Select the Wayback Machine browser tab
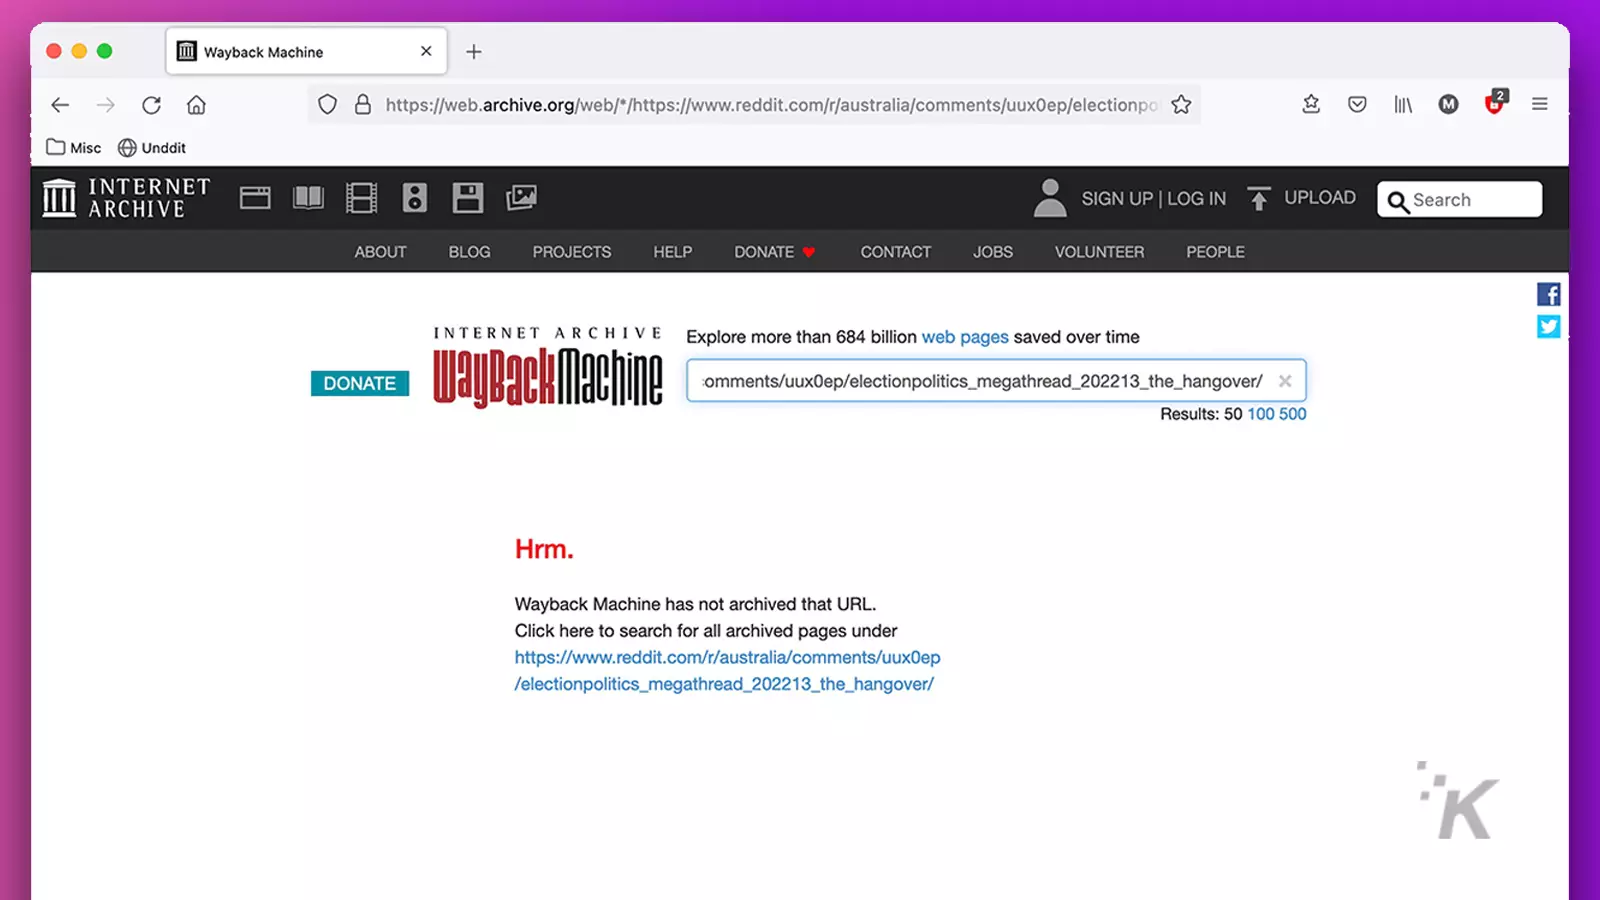This screenshot has width=1600, height=900. 306,52
